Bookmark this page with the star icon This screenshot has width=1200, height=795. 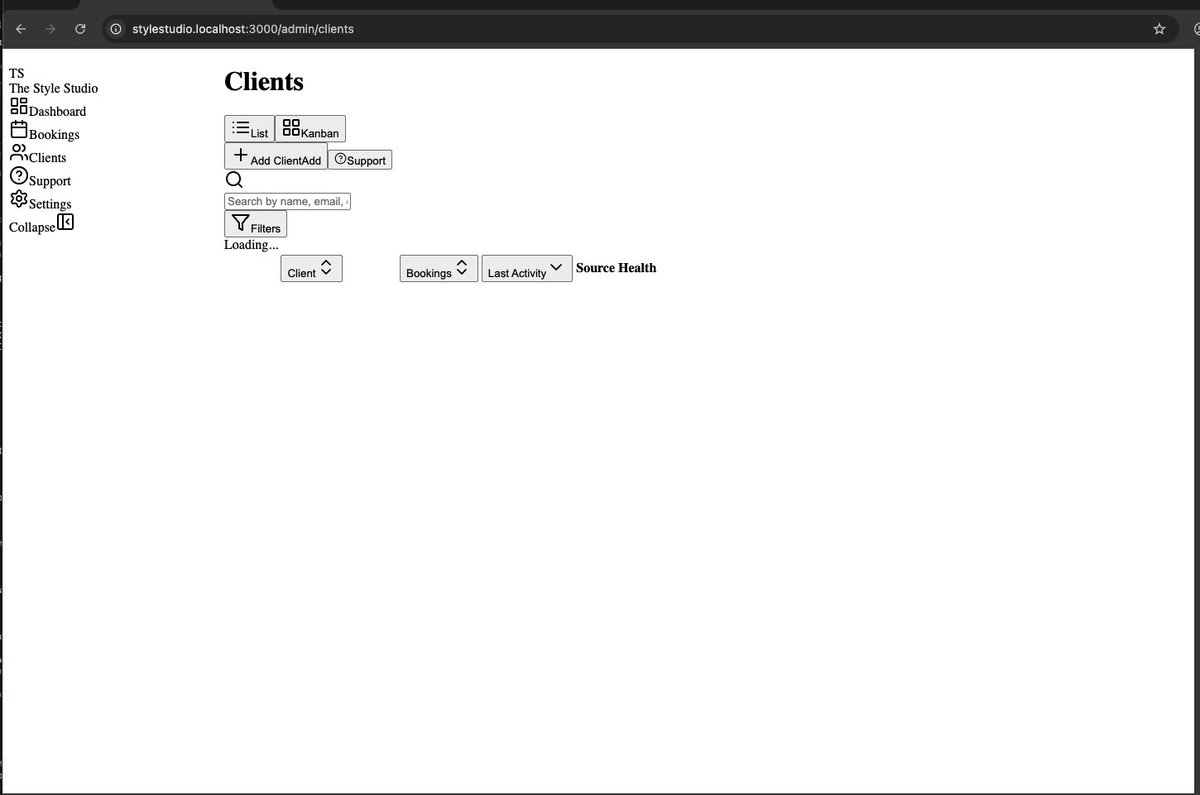tap(1159, 29)
